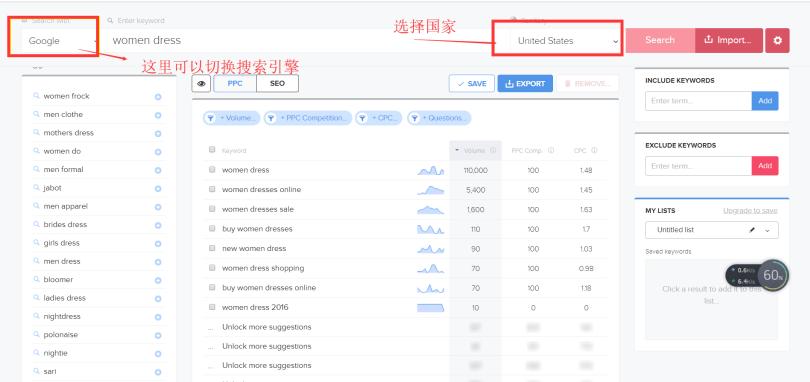Viewport: 810px width, 382px height.
Task: Click Add under Exclude Keywords
Action: coord(765,166)
